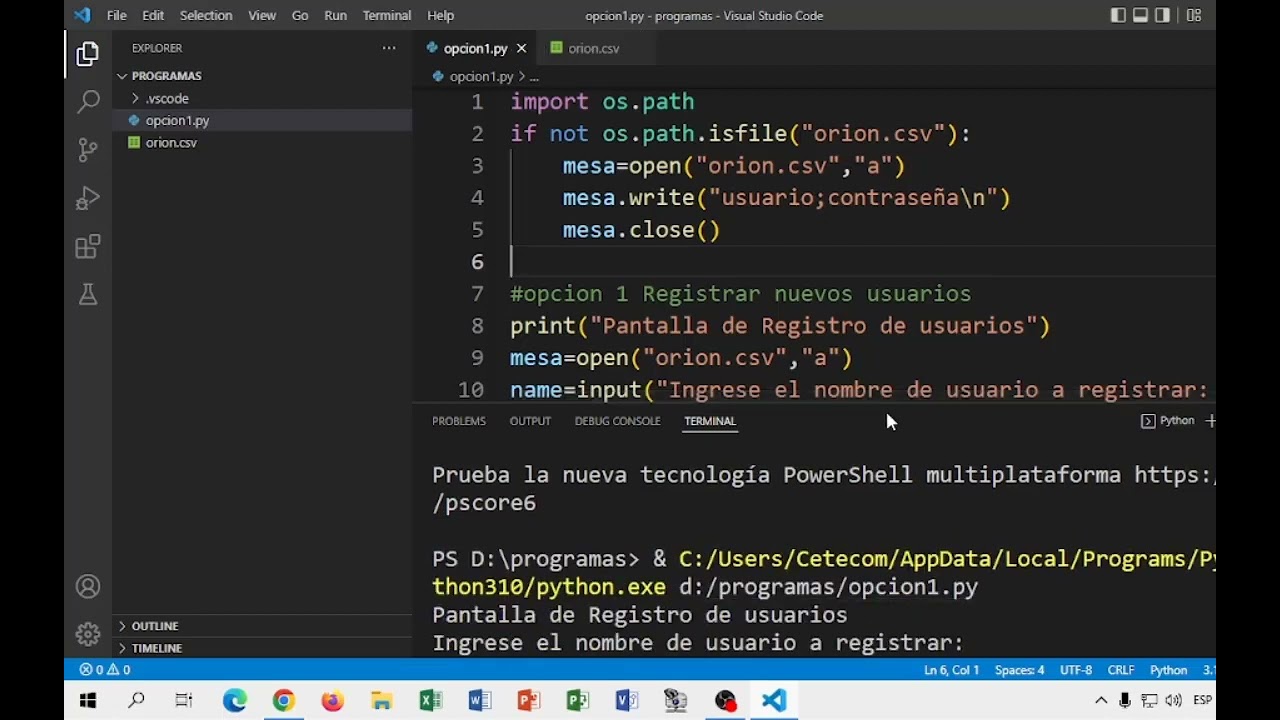Open the Run and Debug view
The height and width of the screenshot is (720, 1280).
(88, 198)
